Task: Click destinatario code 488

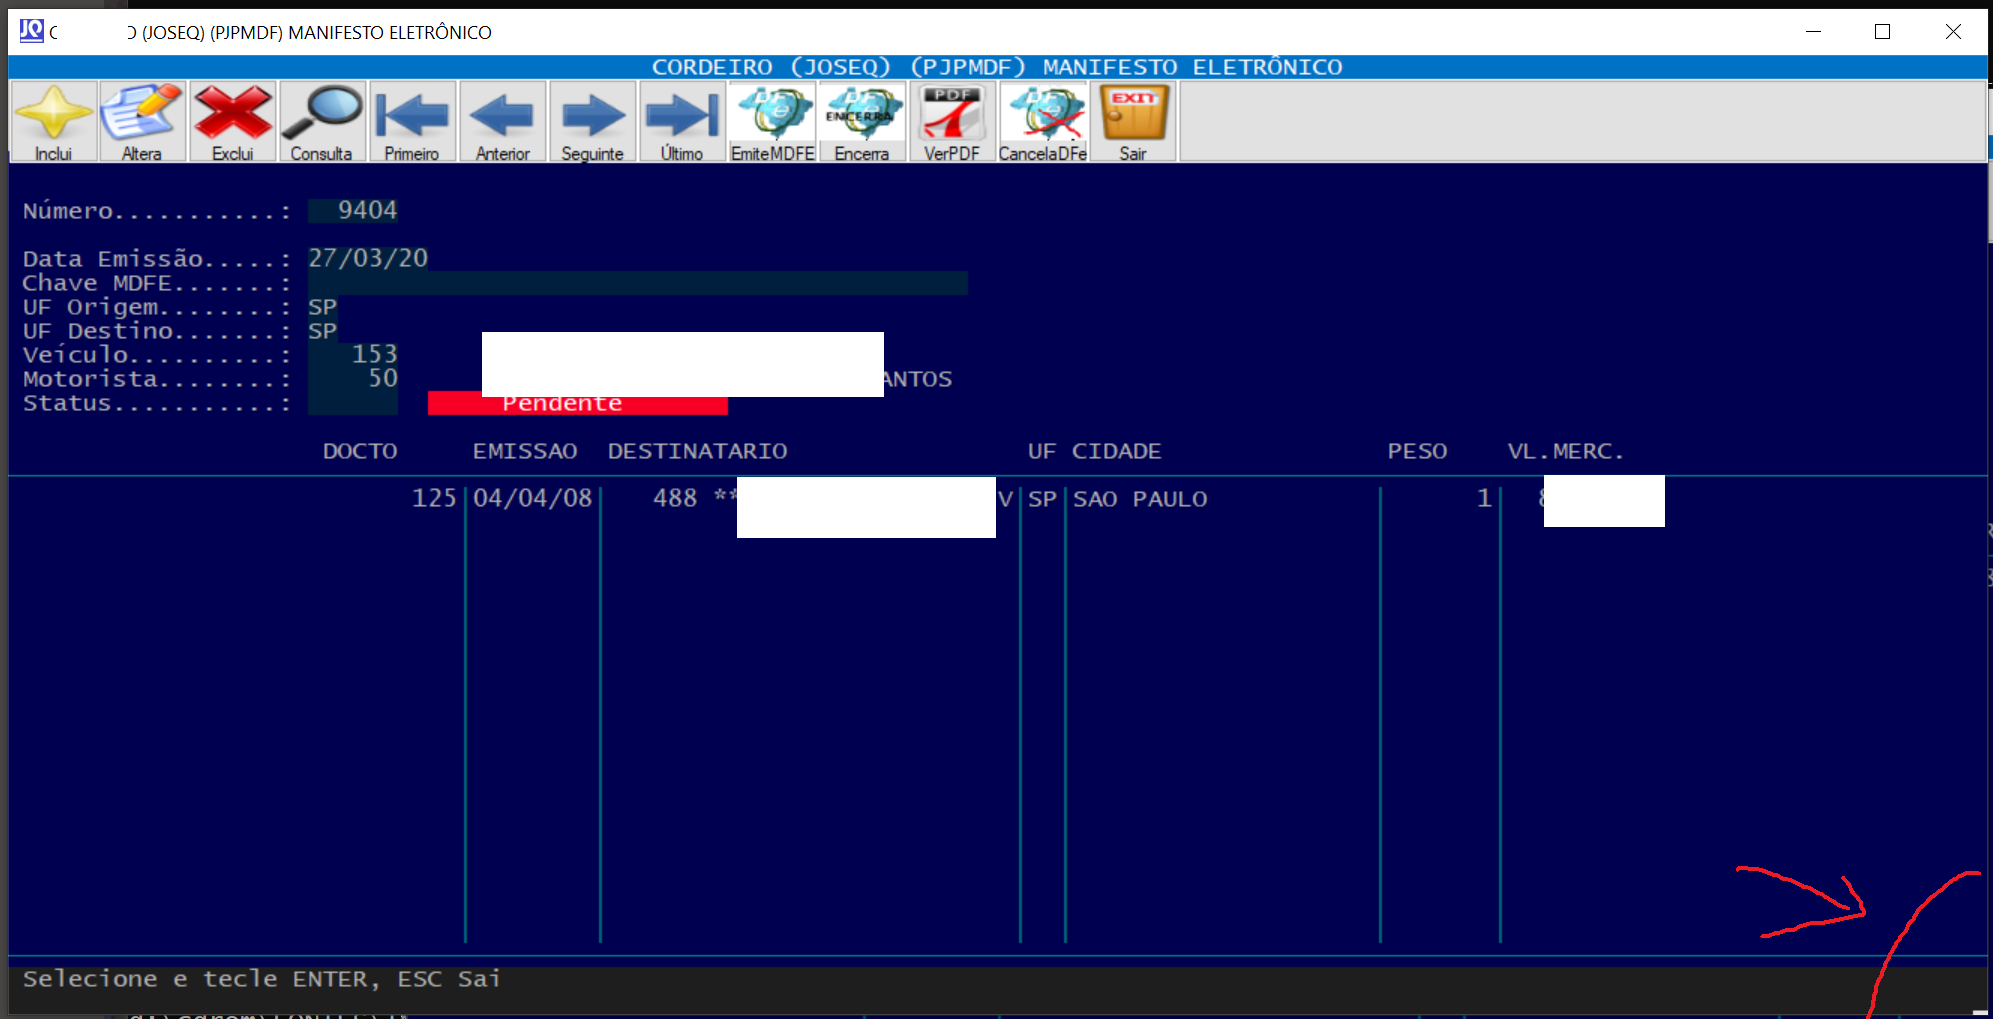Action: [675, 498]
